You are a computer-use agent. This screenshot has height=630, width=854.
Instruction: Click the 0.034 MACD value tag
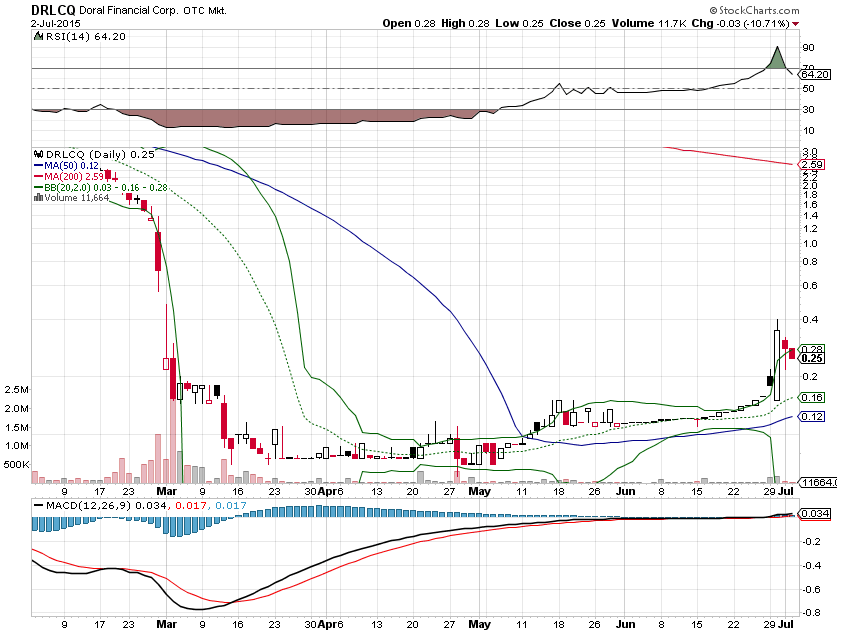point(815,513)
